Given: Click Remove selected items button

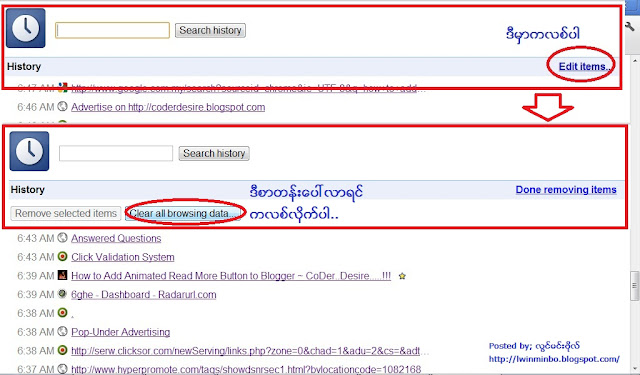Looking at the screenshot, I should pyautogui.click(x=66, y=213).
